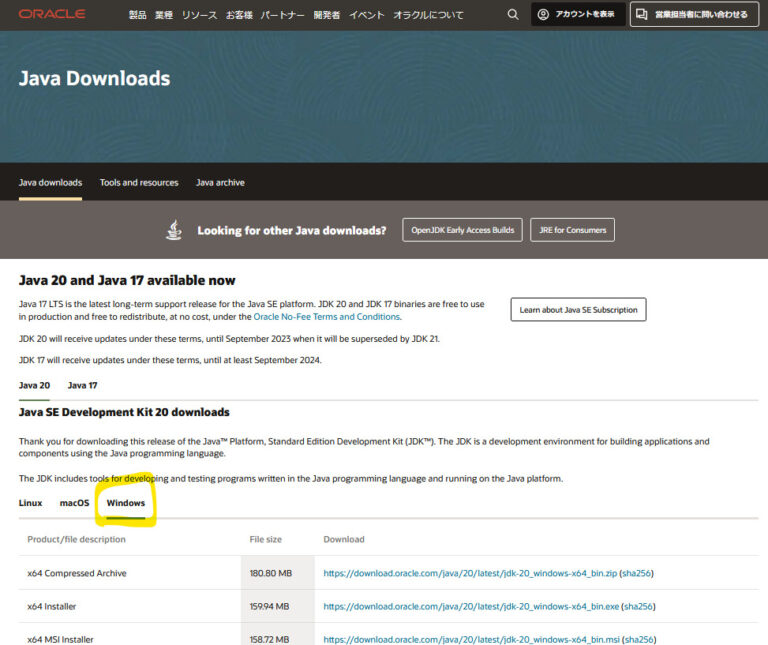The height and width of the screenshot is (645, 768).
Task: Select the macOS platform tab
Action: 74,503
